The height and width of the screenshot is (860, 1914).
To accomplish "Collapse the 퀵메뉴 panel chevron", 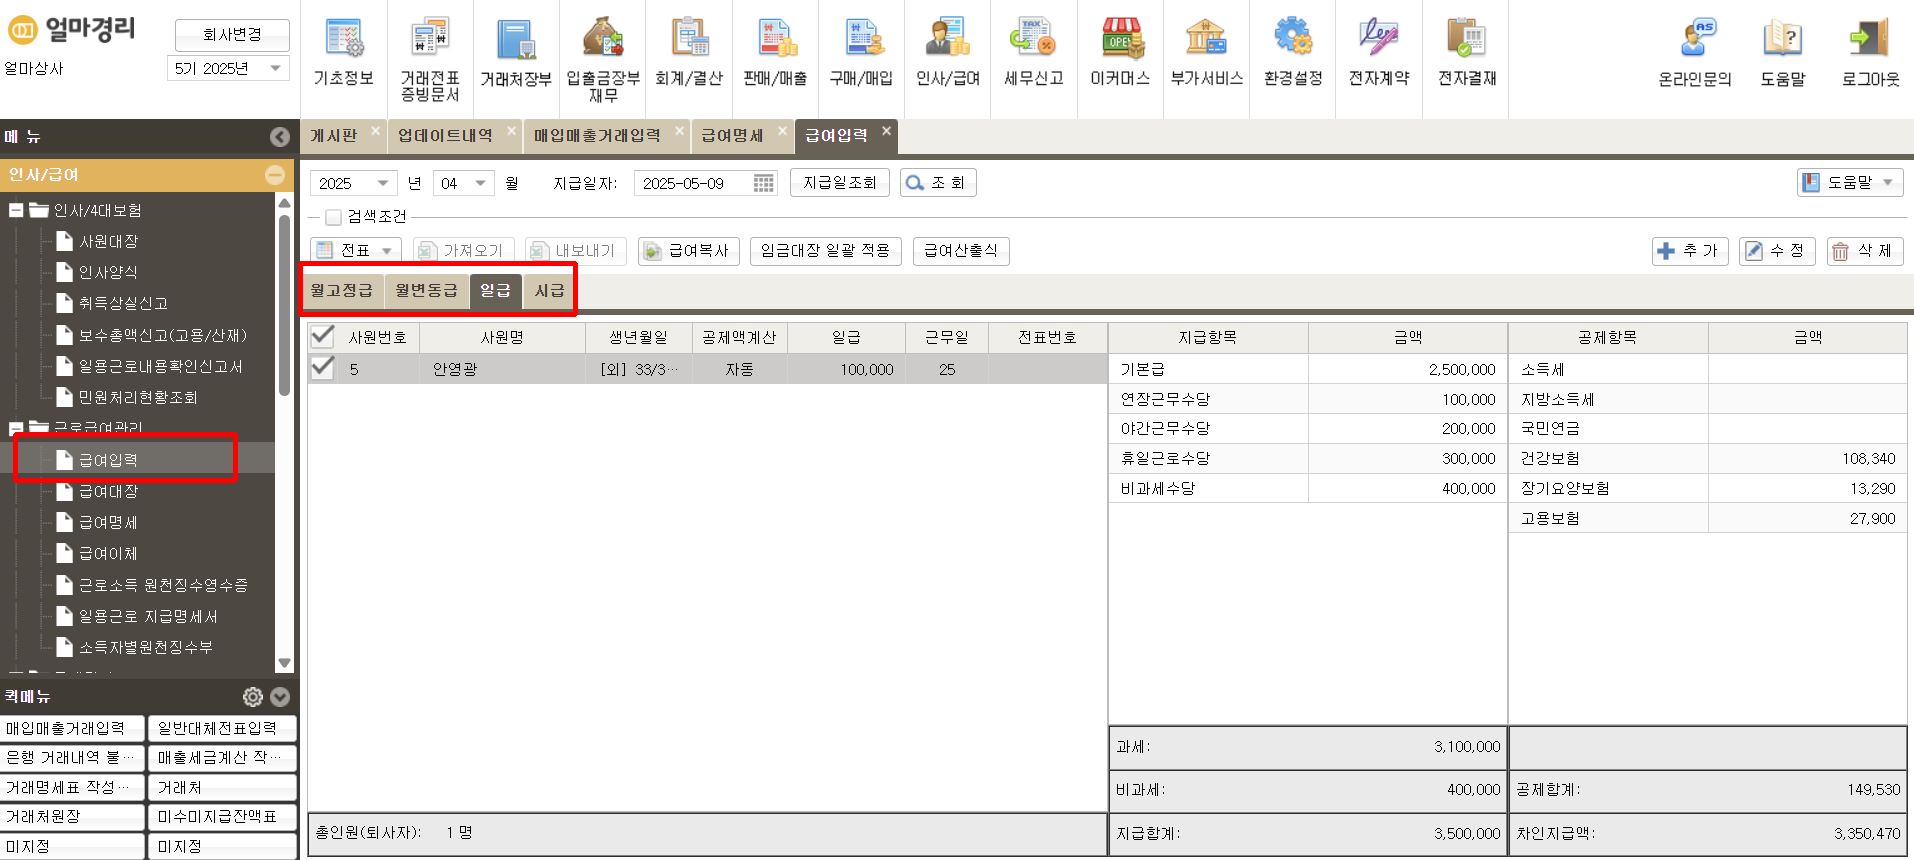I will coord(281,696).
